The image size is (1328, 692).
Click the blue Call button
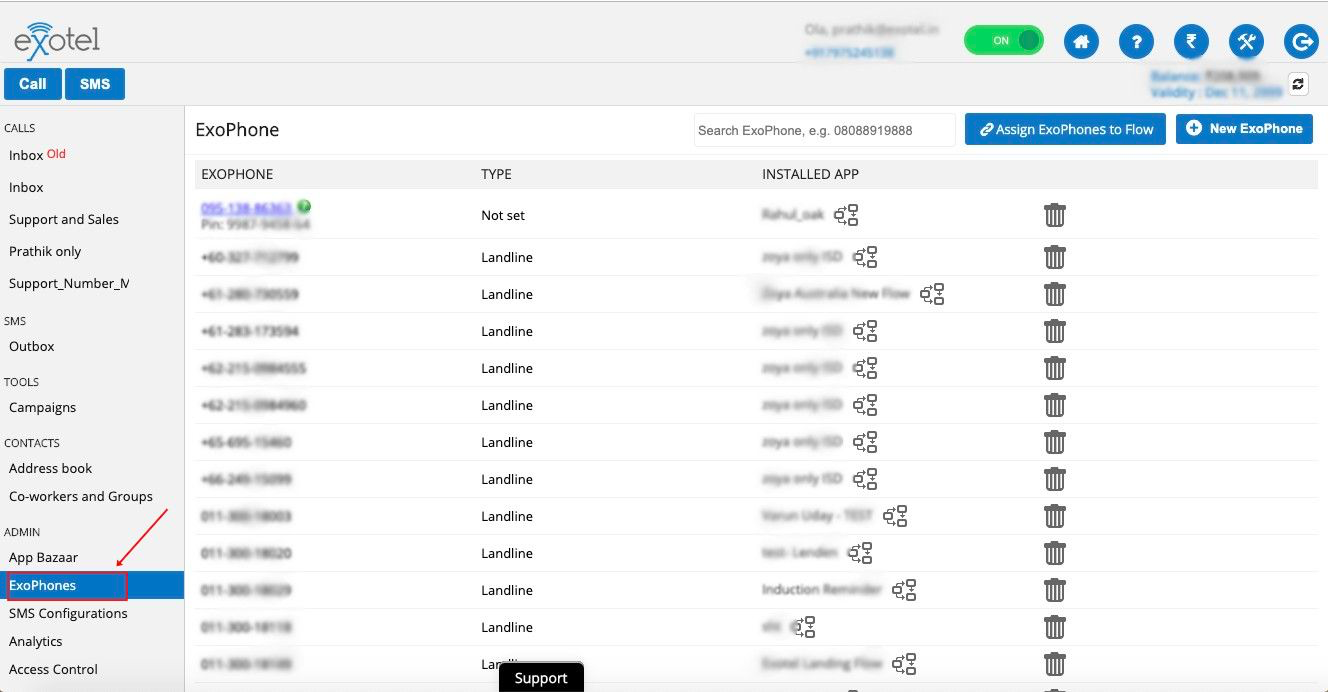pos(33,84)
